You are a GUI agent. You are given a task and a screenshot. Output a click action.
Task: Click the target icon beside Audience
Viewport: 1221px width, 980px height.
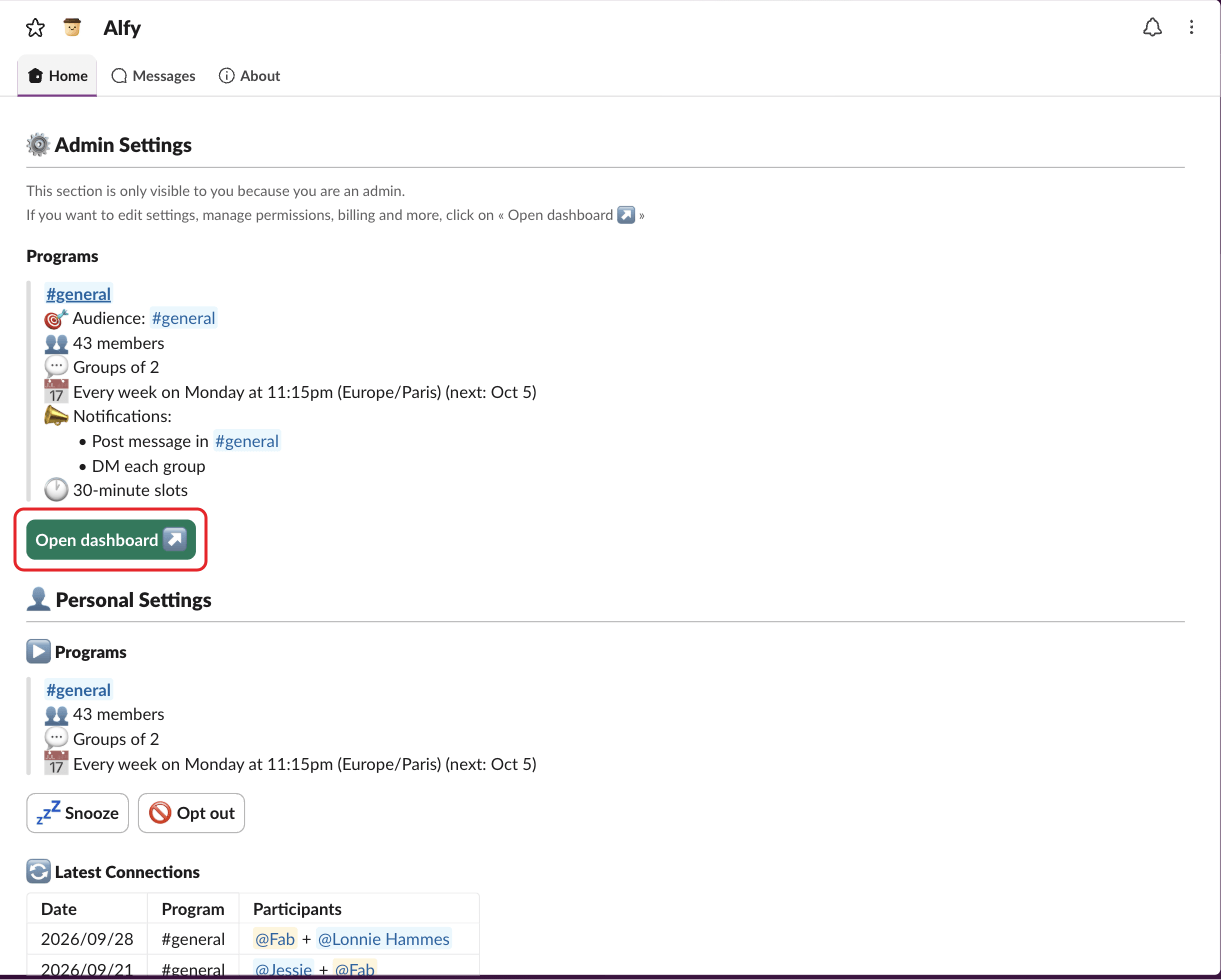click(57, 318)
